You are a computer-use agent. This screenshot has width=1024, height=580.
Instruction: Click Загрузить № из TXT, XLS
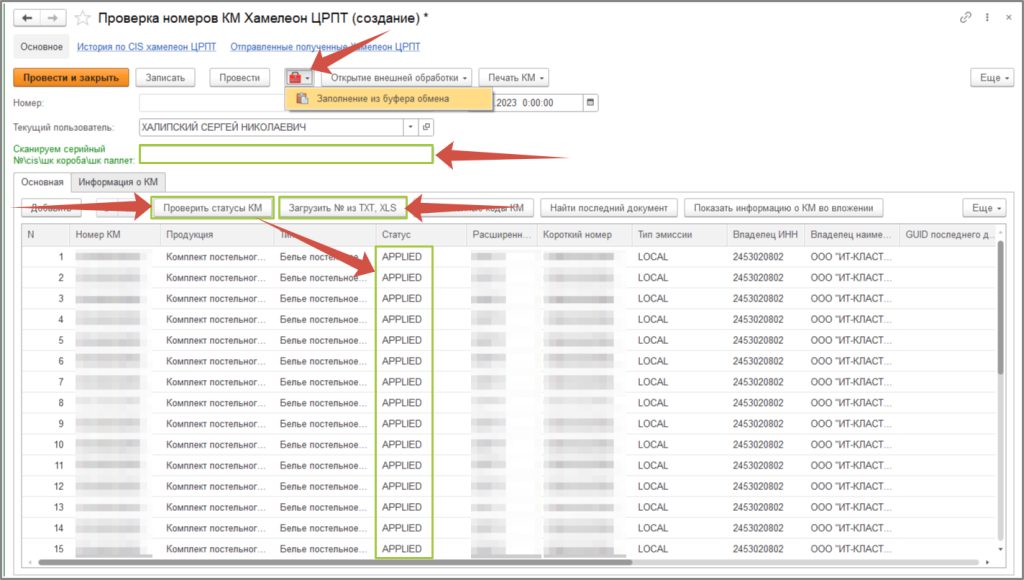point(343,208)
